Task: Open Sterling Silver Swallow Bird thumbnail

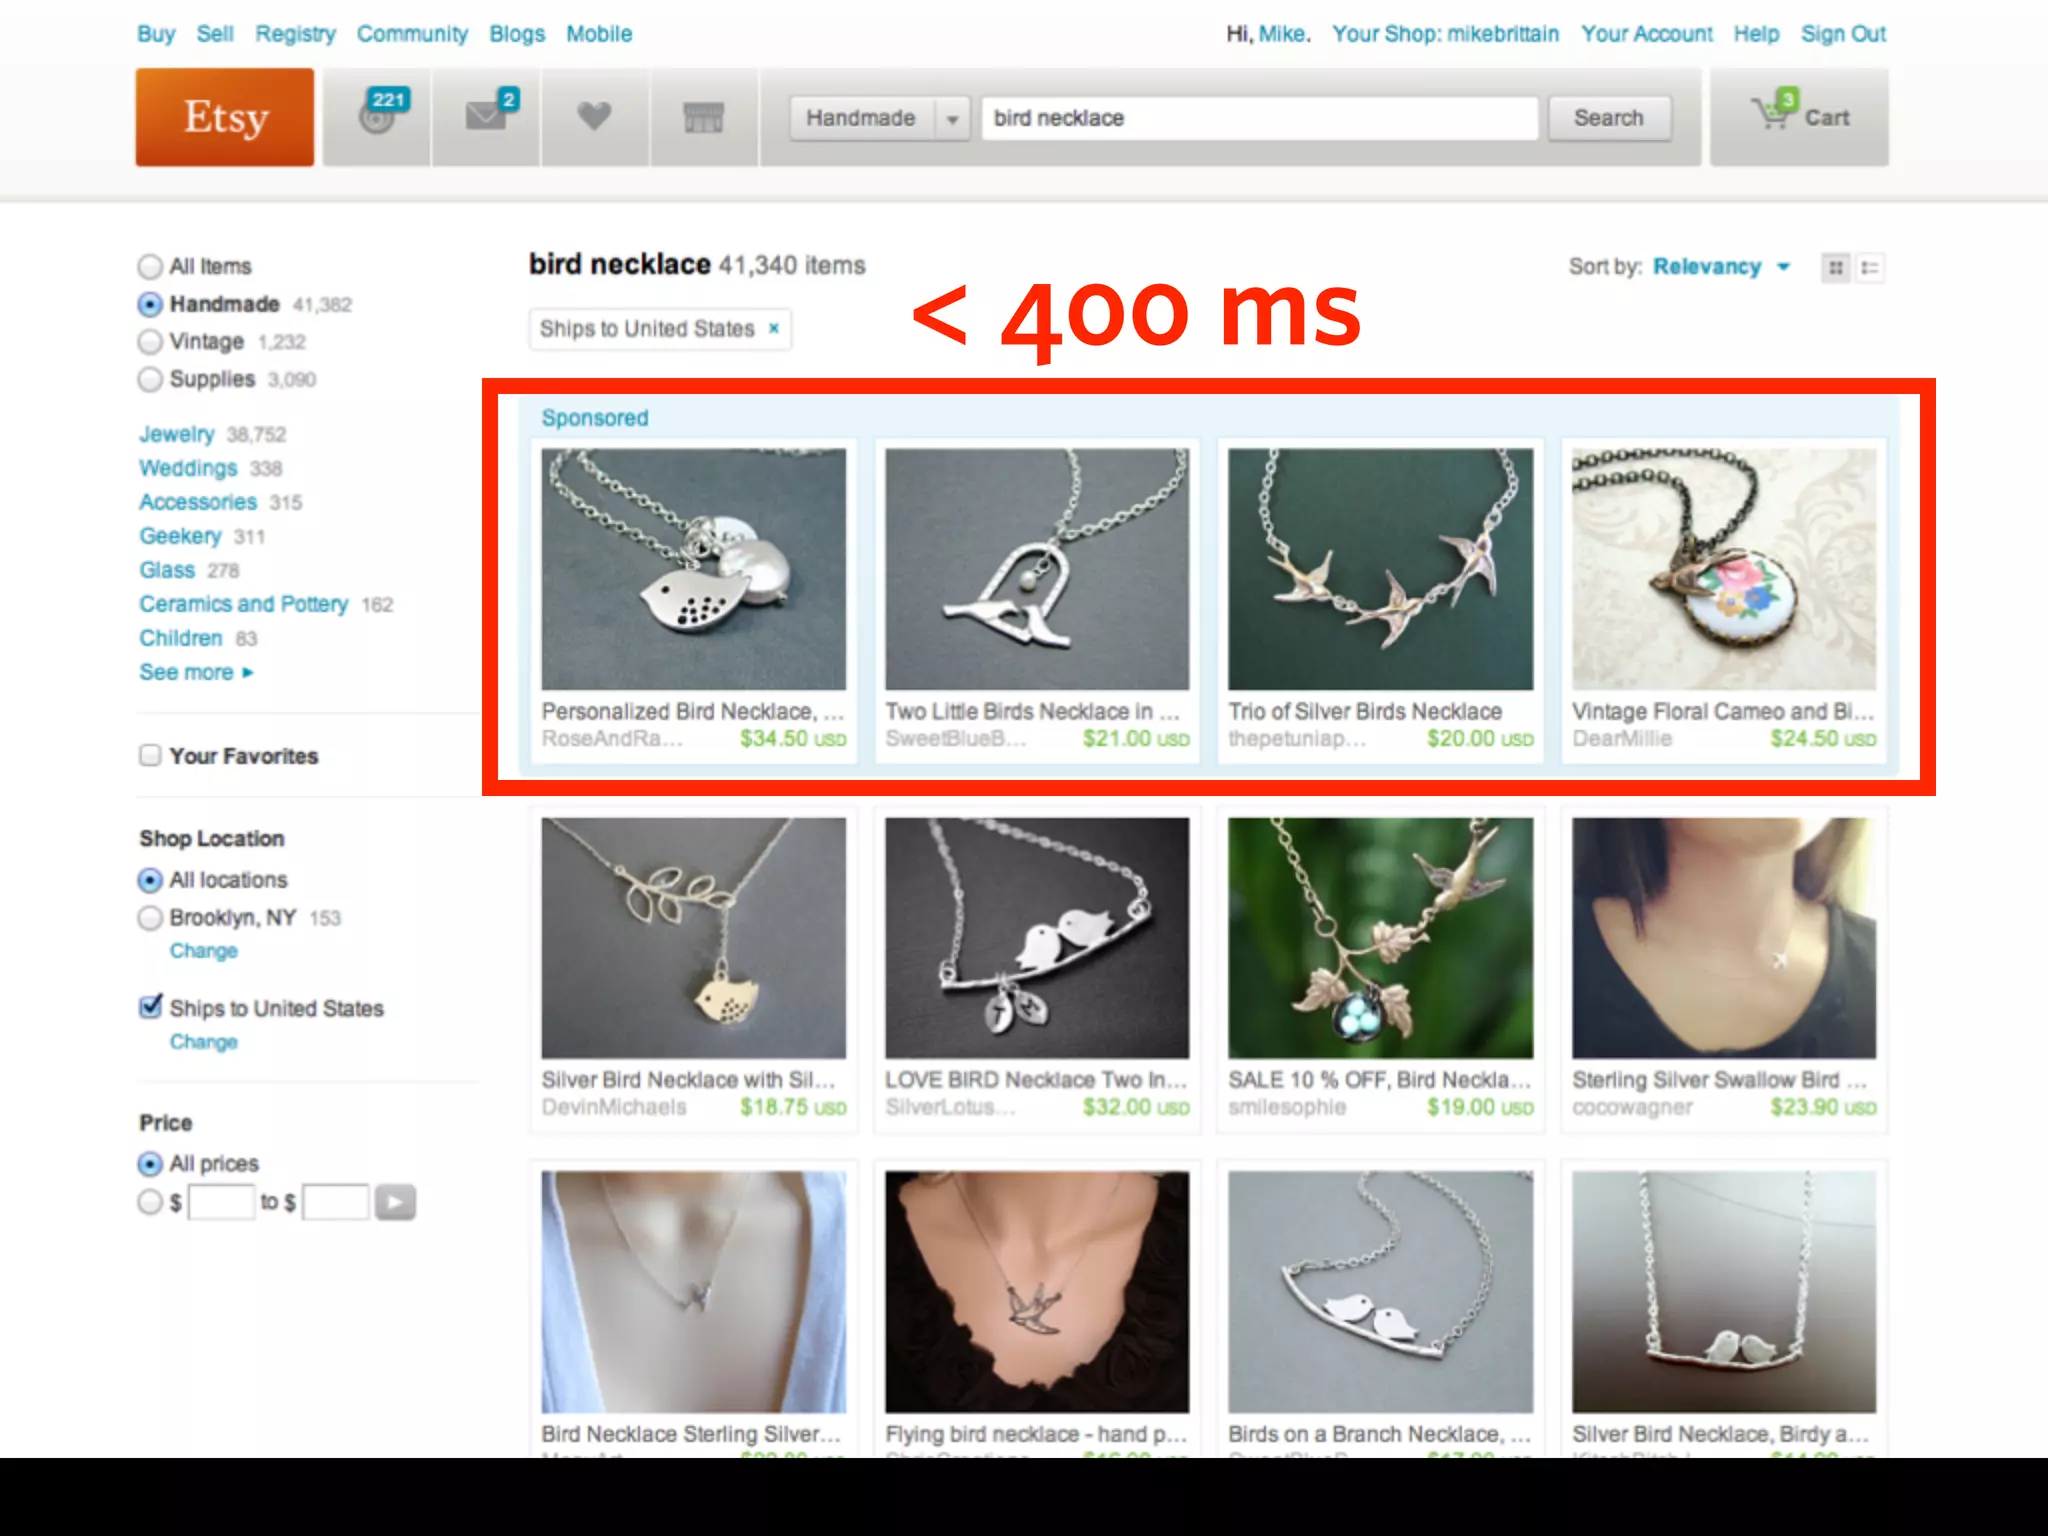Action: (1724, 938)
